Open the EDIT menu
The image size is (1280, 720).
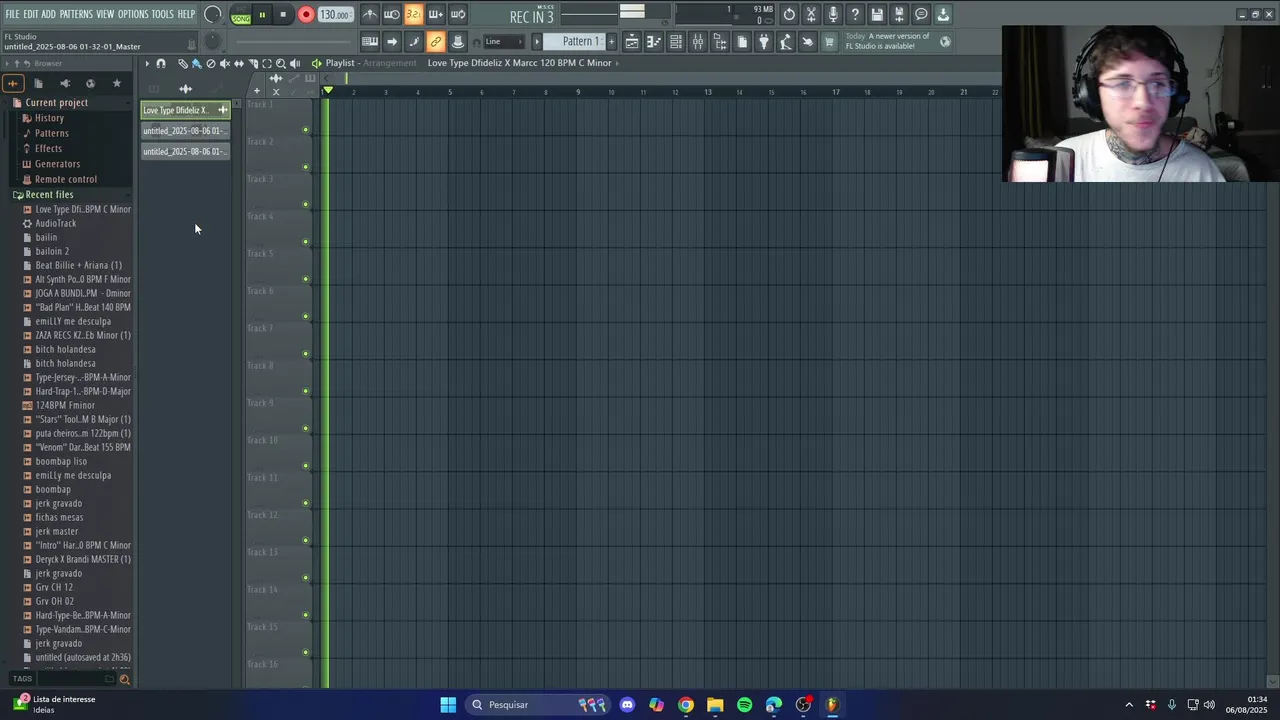31,14
